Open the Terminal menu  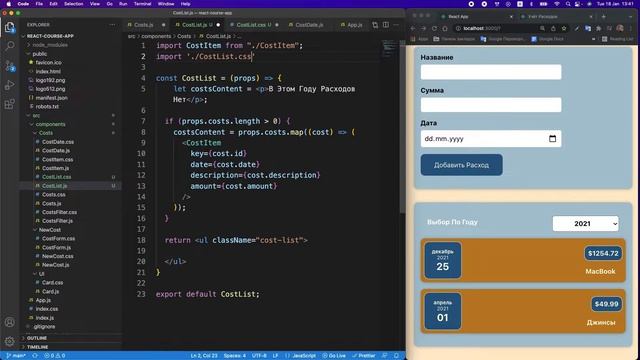pyautogui.click(x=142, y=4)
